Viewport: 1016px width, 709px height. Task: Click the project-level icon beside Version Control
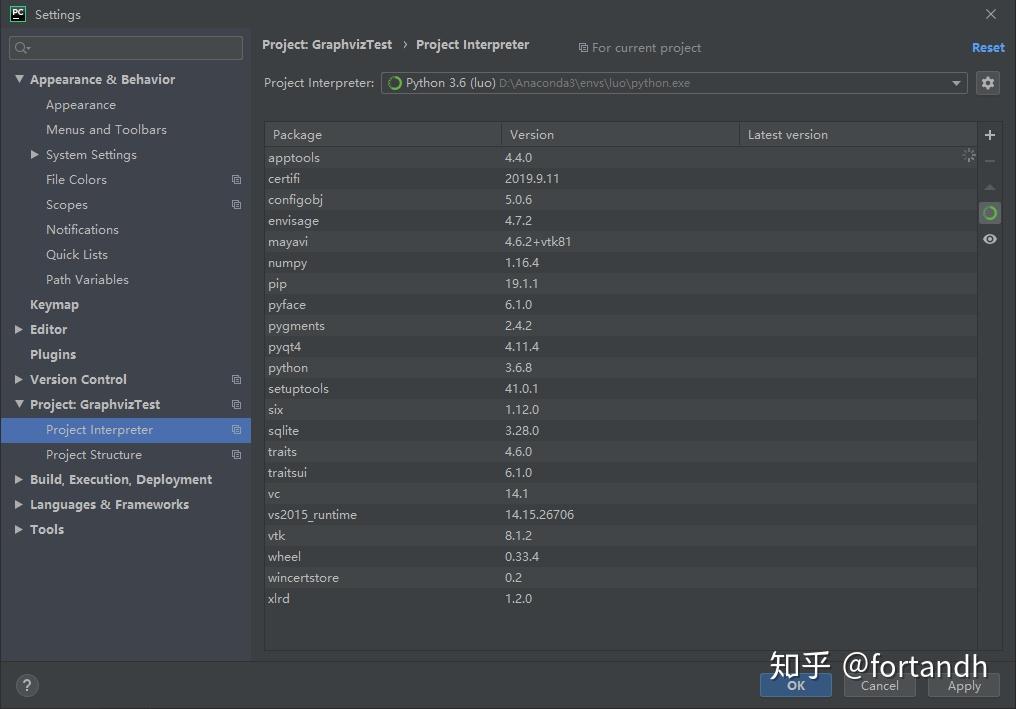point(236,379)
